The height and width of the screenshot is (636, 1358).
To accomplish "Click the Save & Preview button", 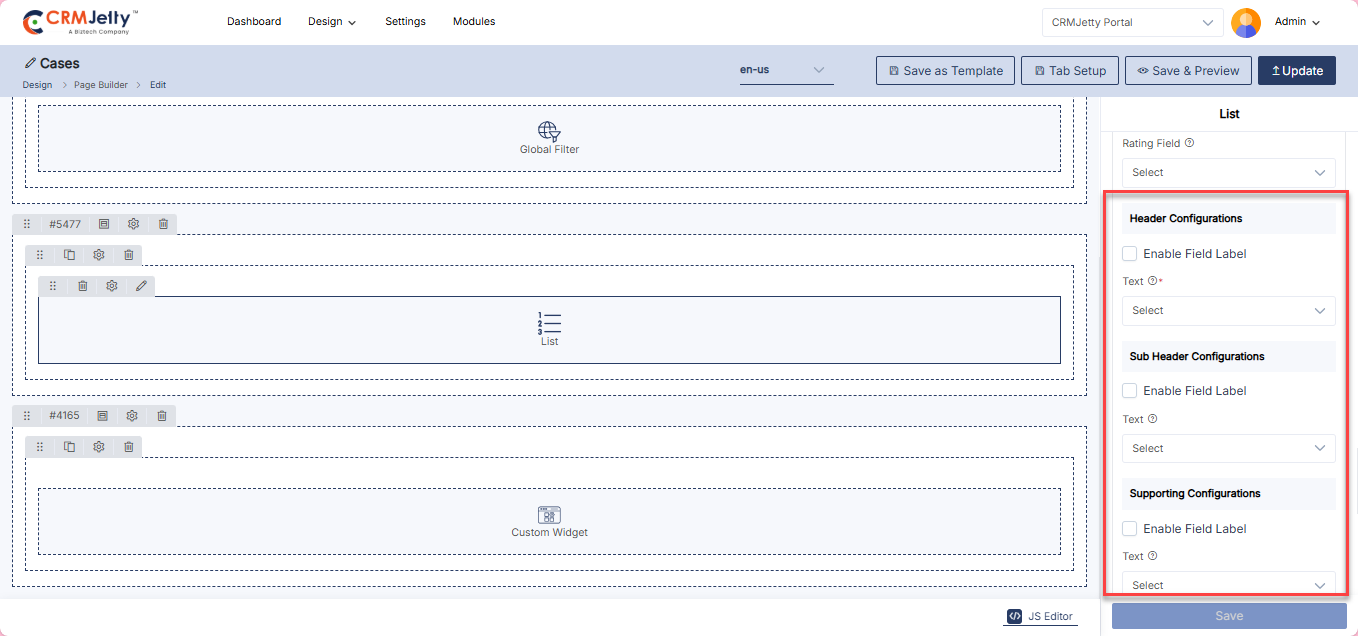I will coord(1187,71).
